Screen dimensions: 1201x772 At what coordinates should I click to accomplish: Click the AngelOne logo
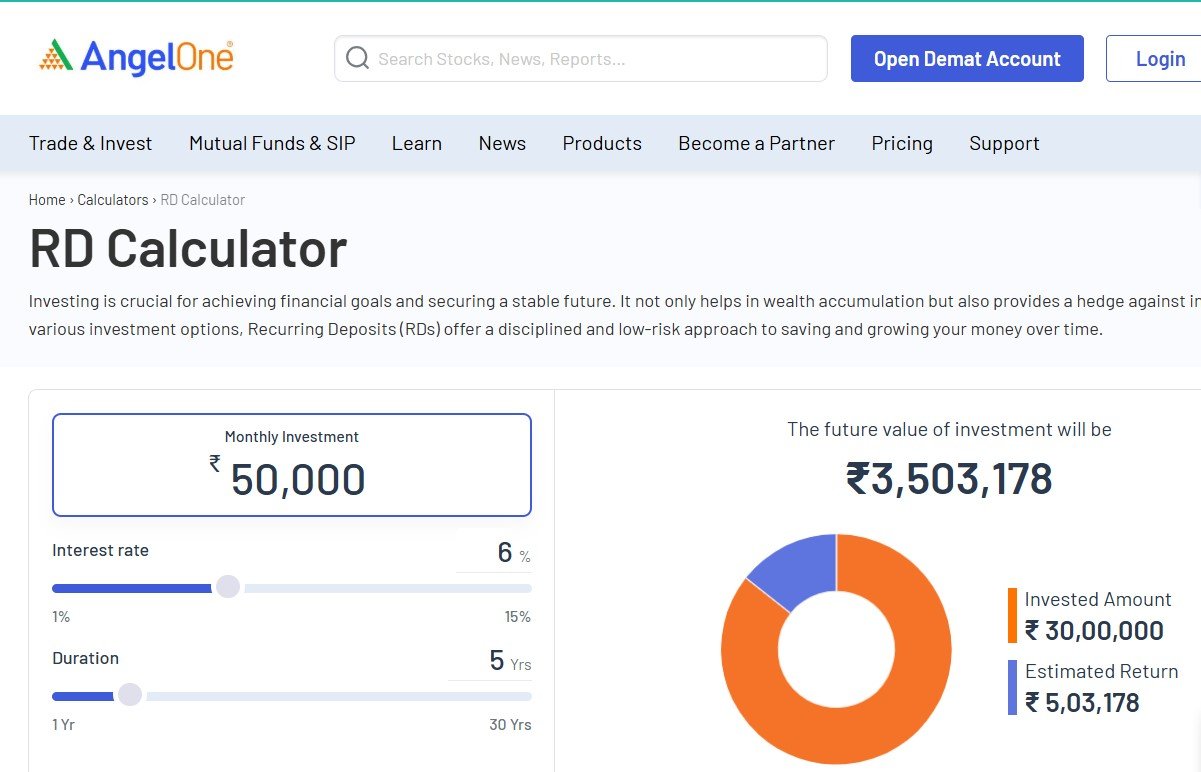[136, 58]
